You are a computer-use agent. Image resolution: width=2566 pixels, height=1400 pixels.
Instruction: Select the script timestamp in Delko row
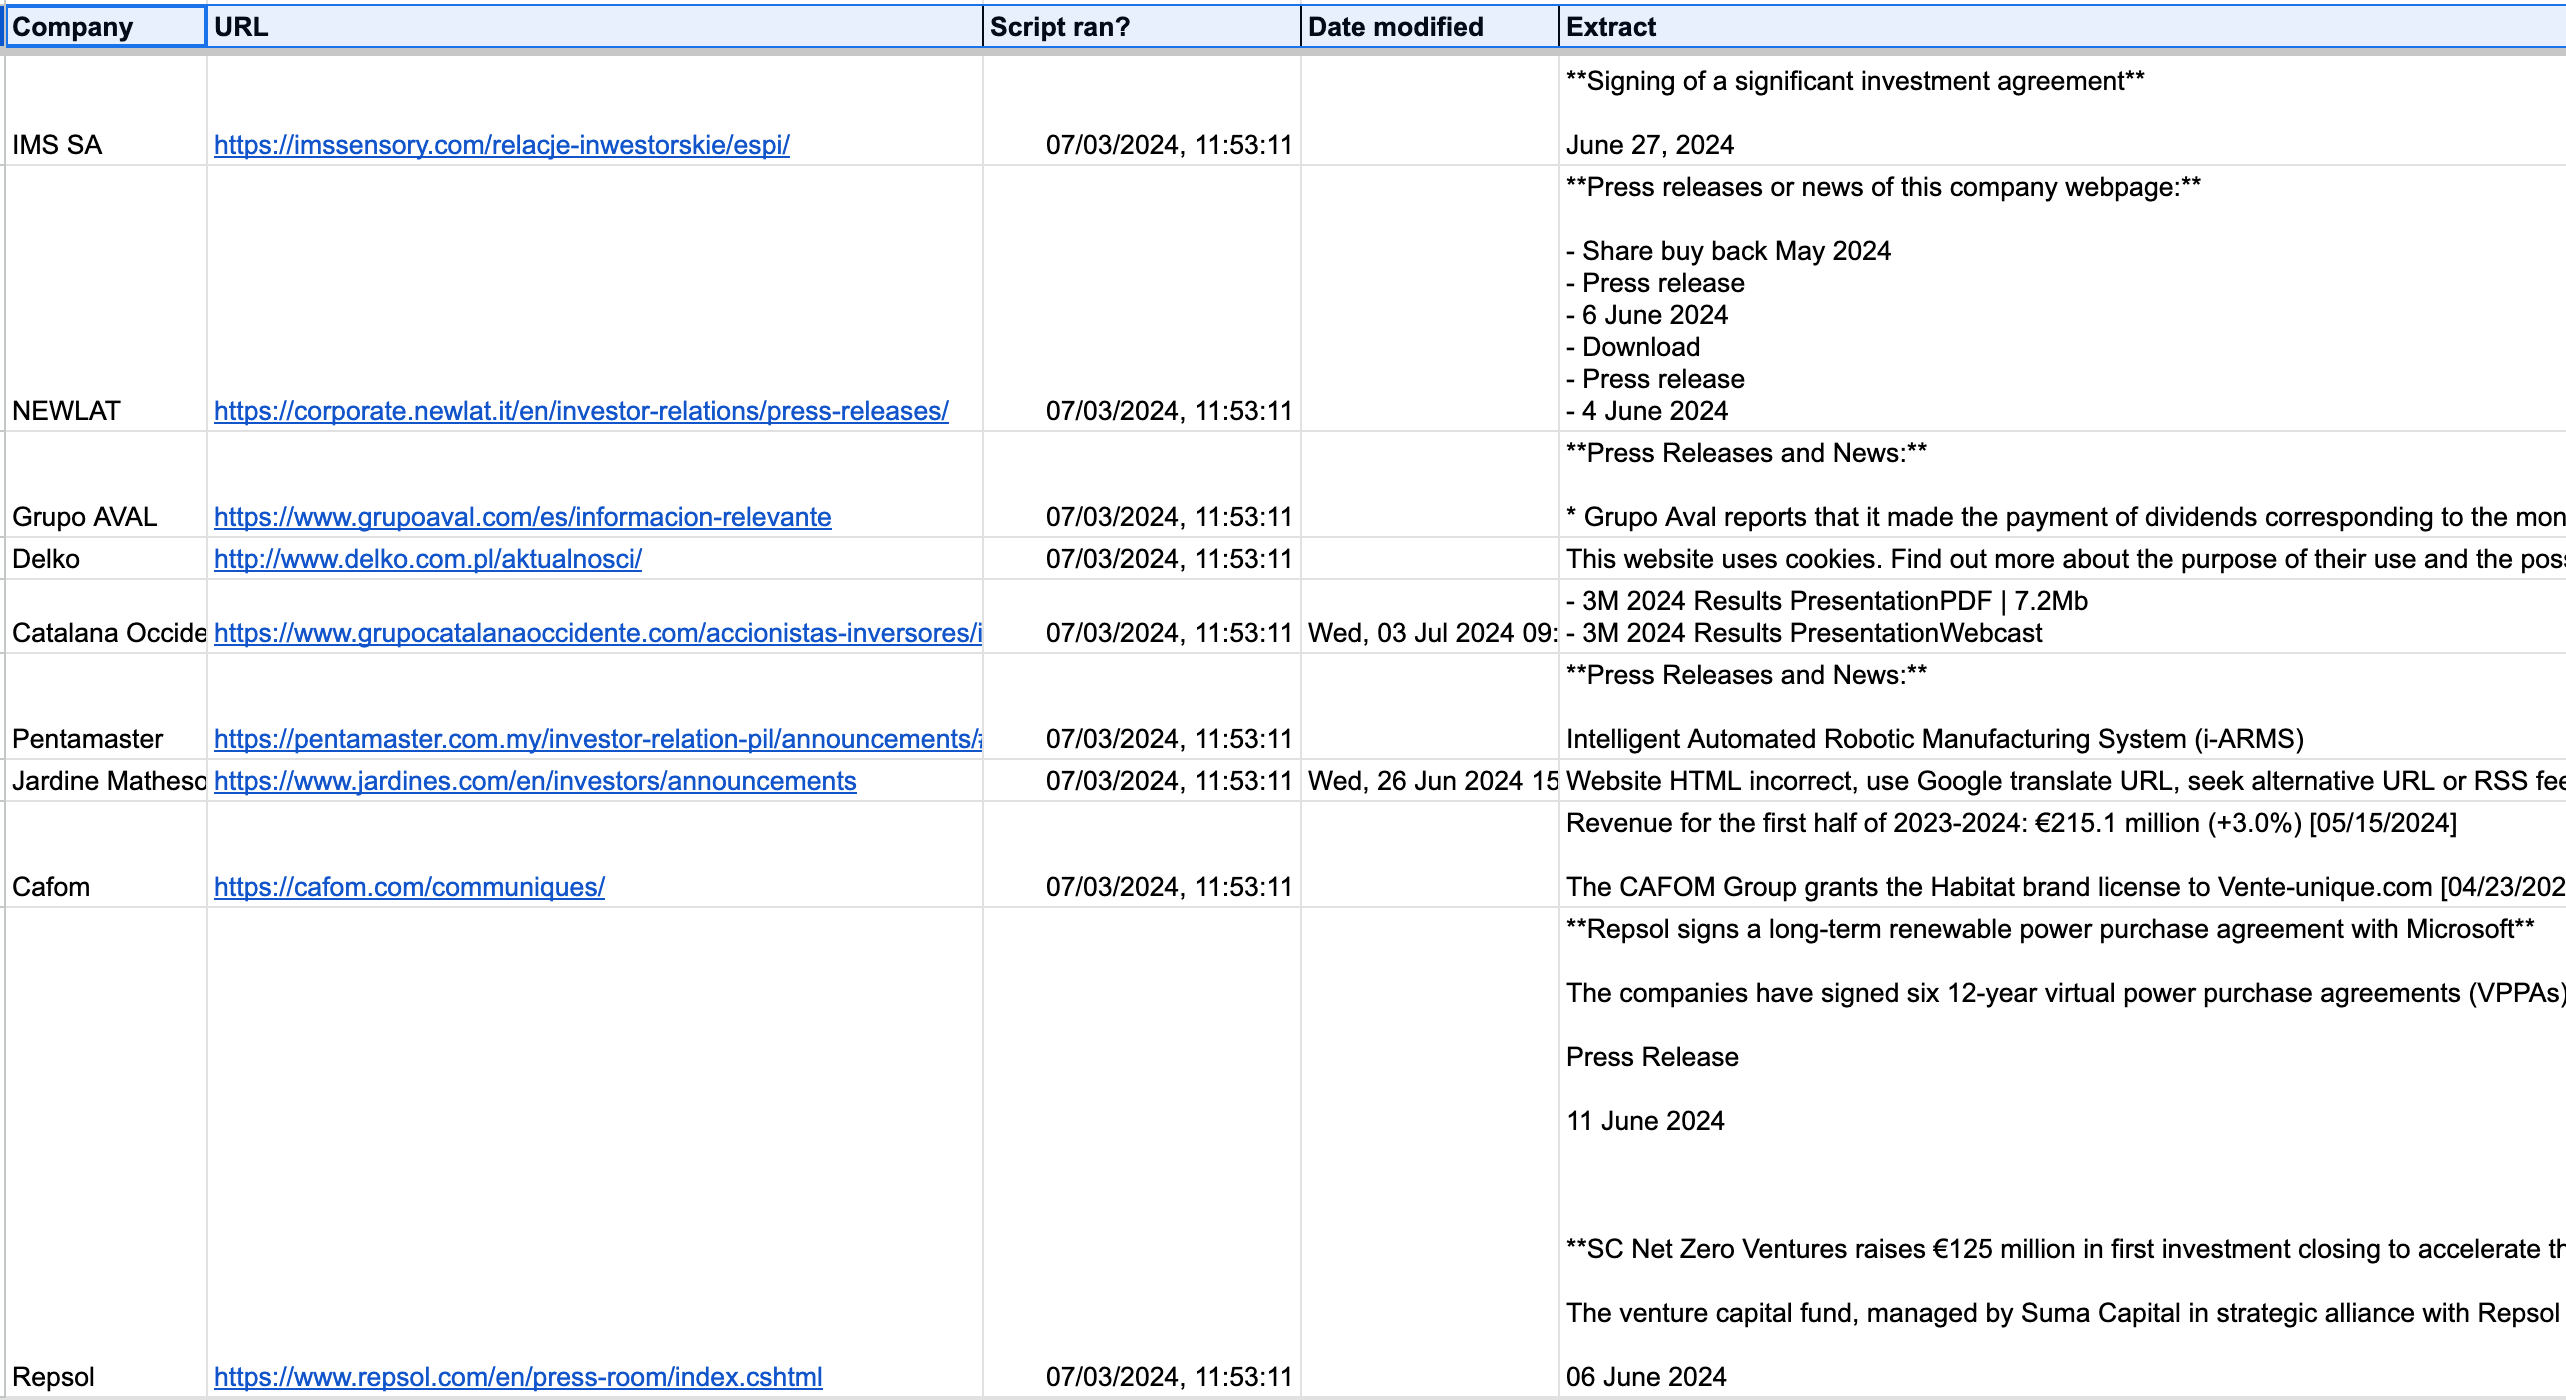(x=1141, y=559)
